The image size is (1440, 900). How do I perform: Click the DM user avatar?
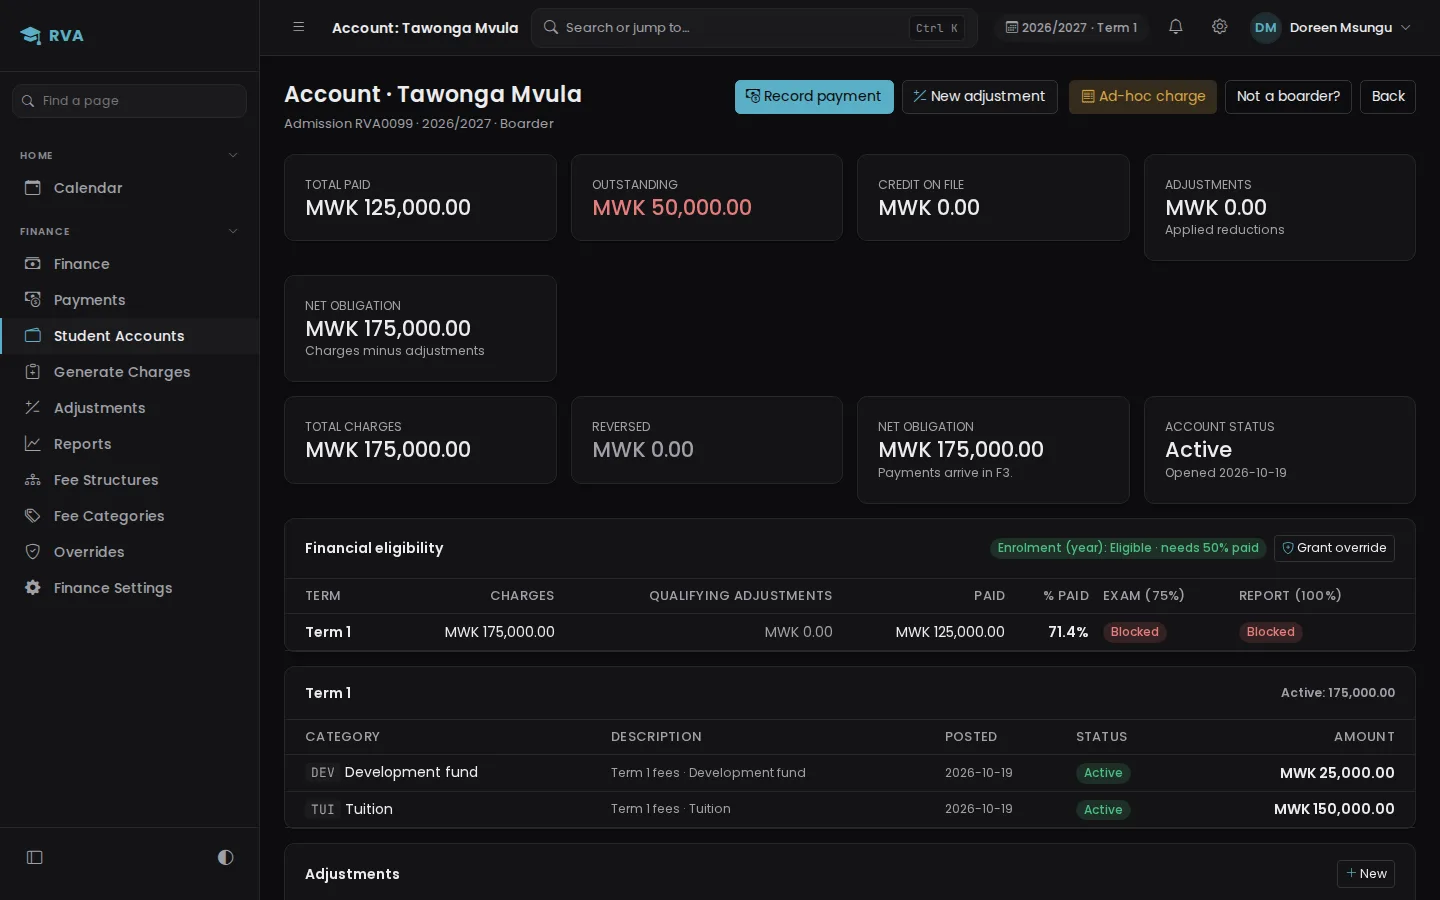coord(1265,28)
